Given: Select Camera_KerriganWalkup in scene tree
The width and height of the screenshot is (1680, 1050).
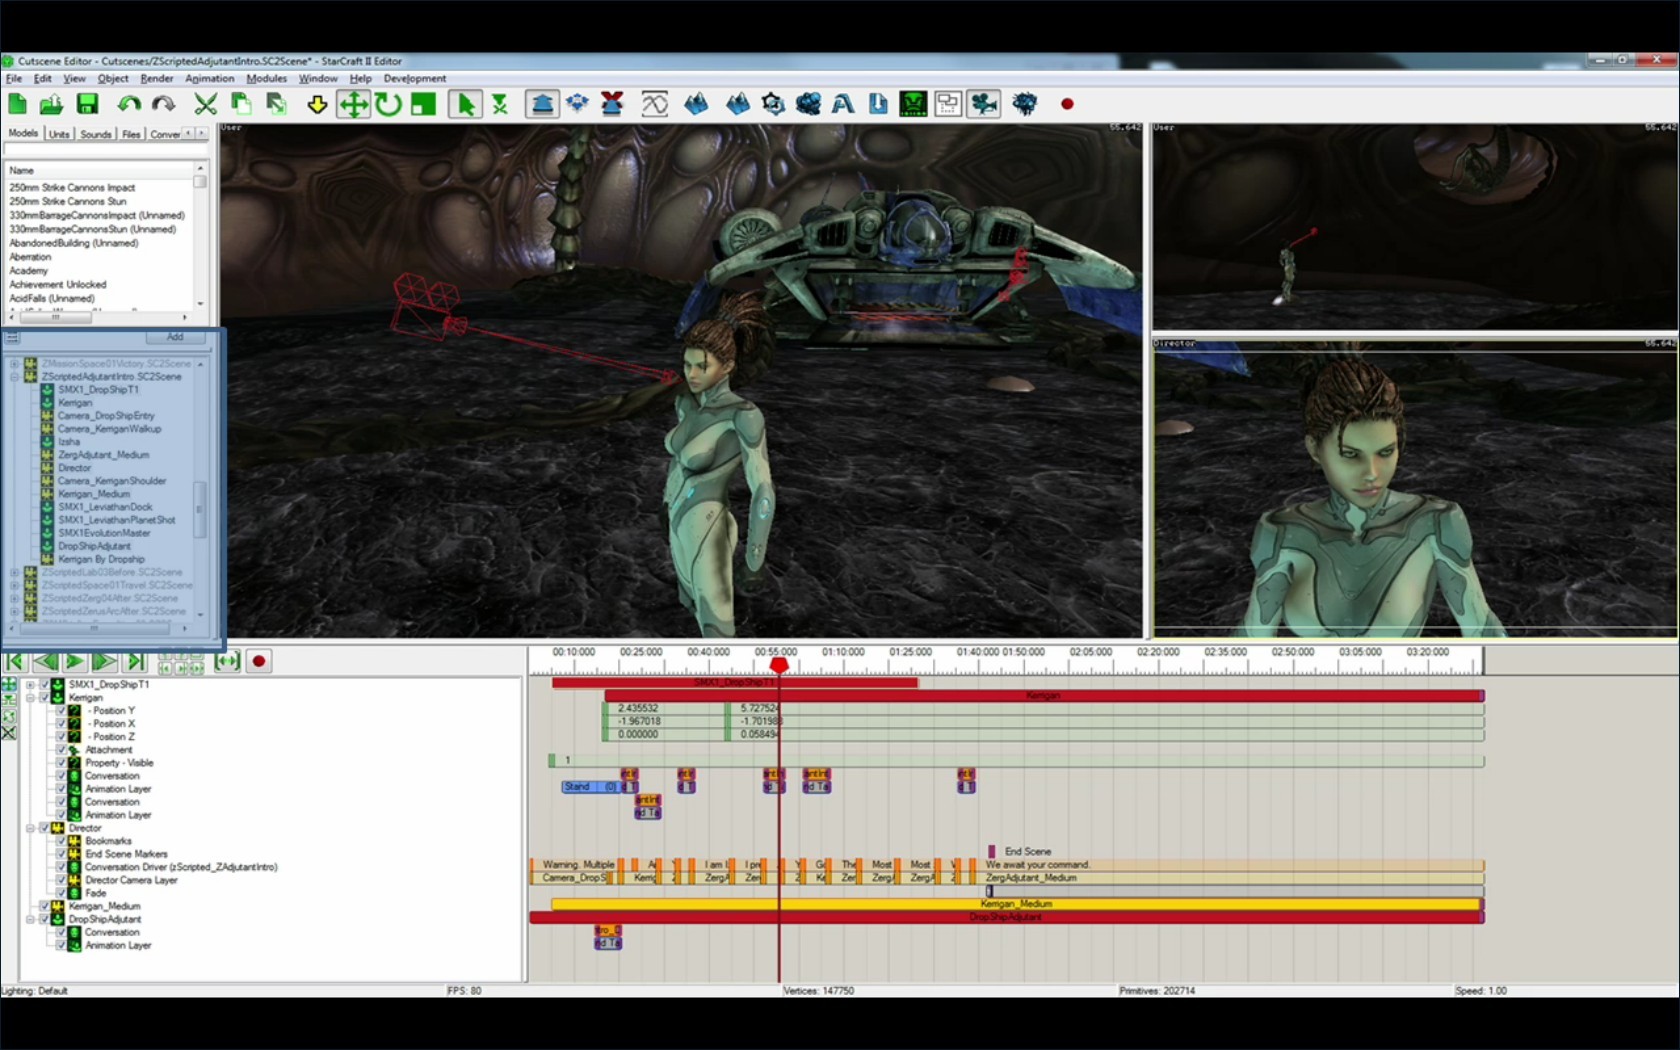Looking at the screenshot, I should tap(109, 429).
